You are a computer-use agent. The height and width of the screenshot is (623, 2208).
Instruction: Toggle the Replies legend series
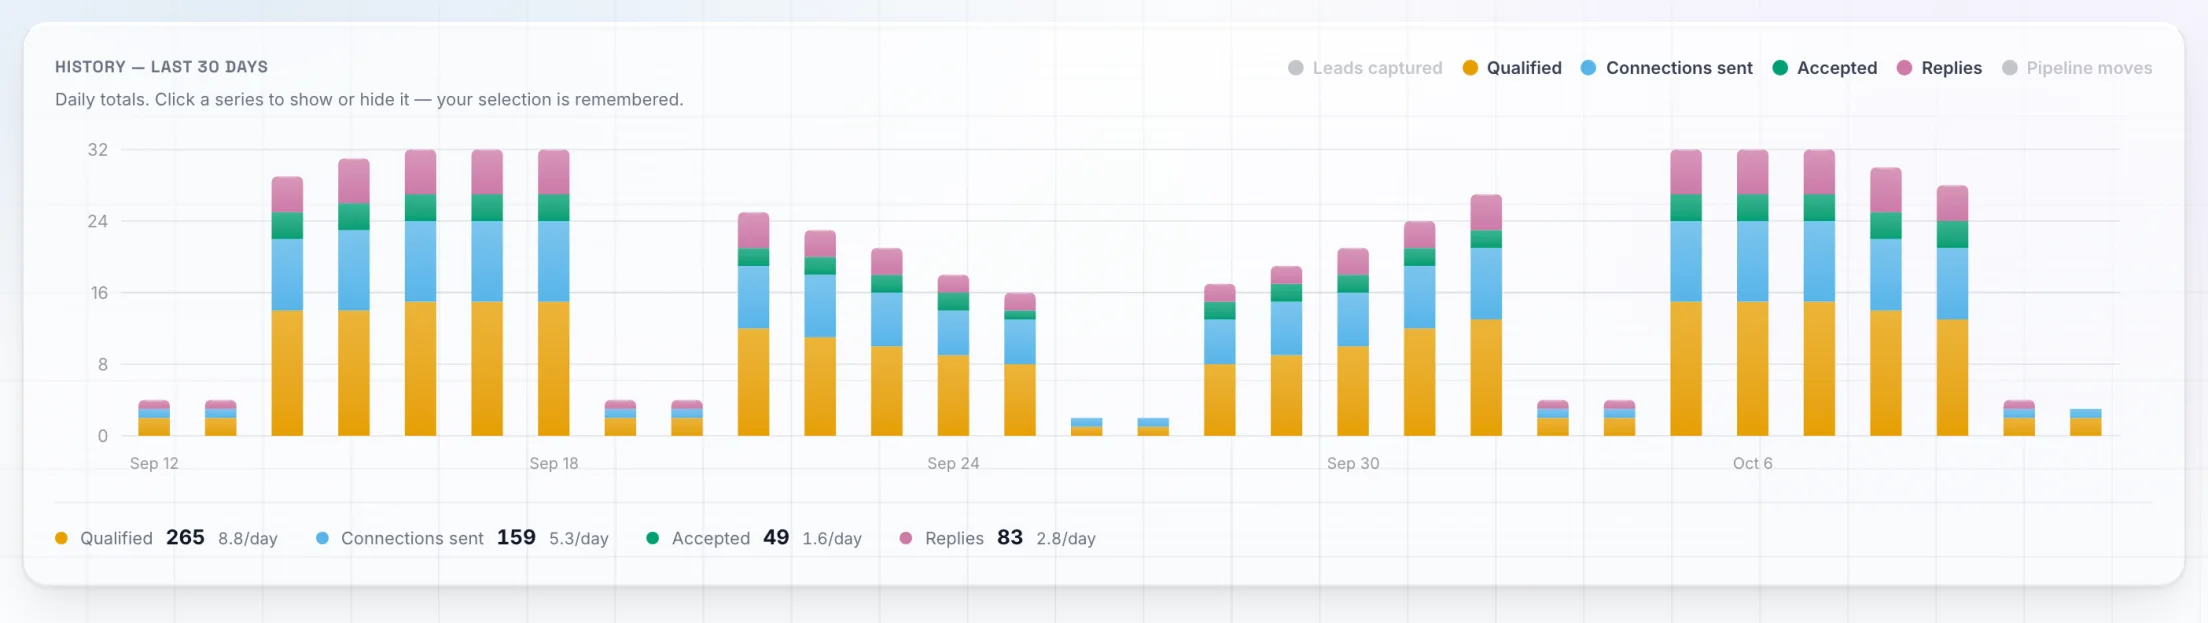pyautogui.click(x=1939, y=68)
